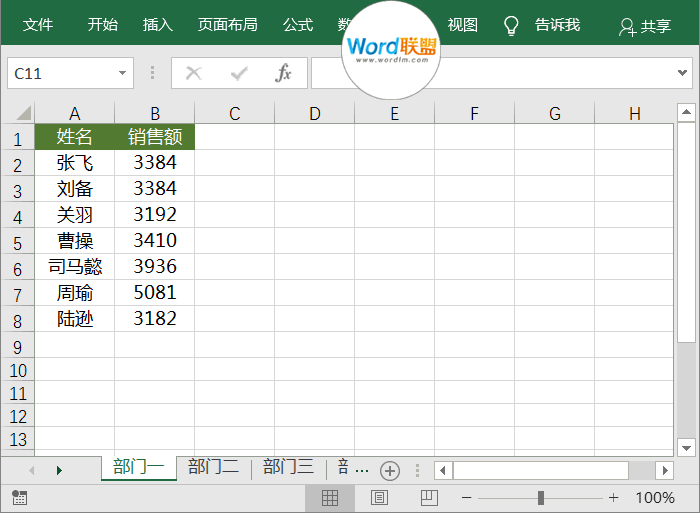This screenshot has height=513, width=700.
Task: Select row 5 header
Action: click(18, 241)
